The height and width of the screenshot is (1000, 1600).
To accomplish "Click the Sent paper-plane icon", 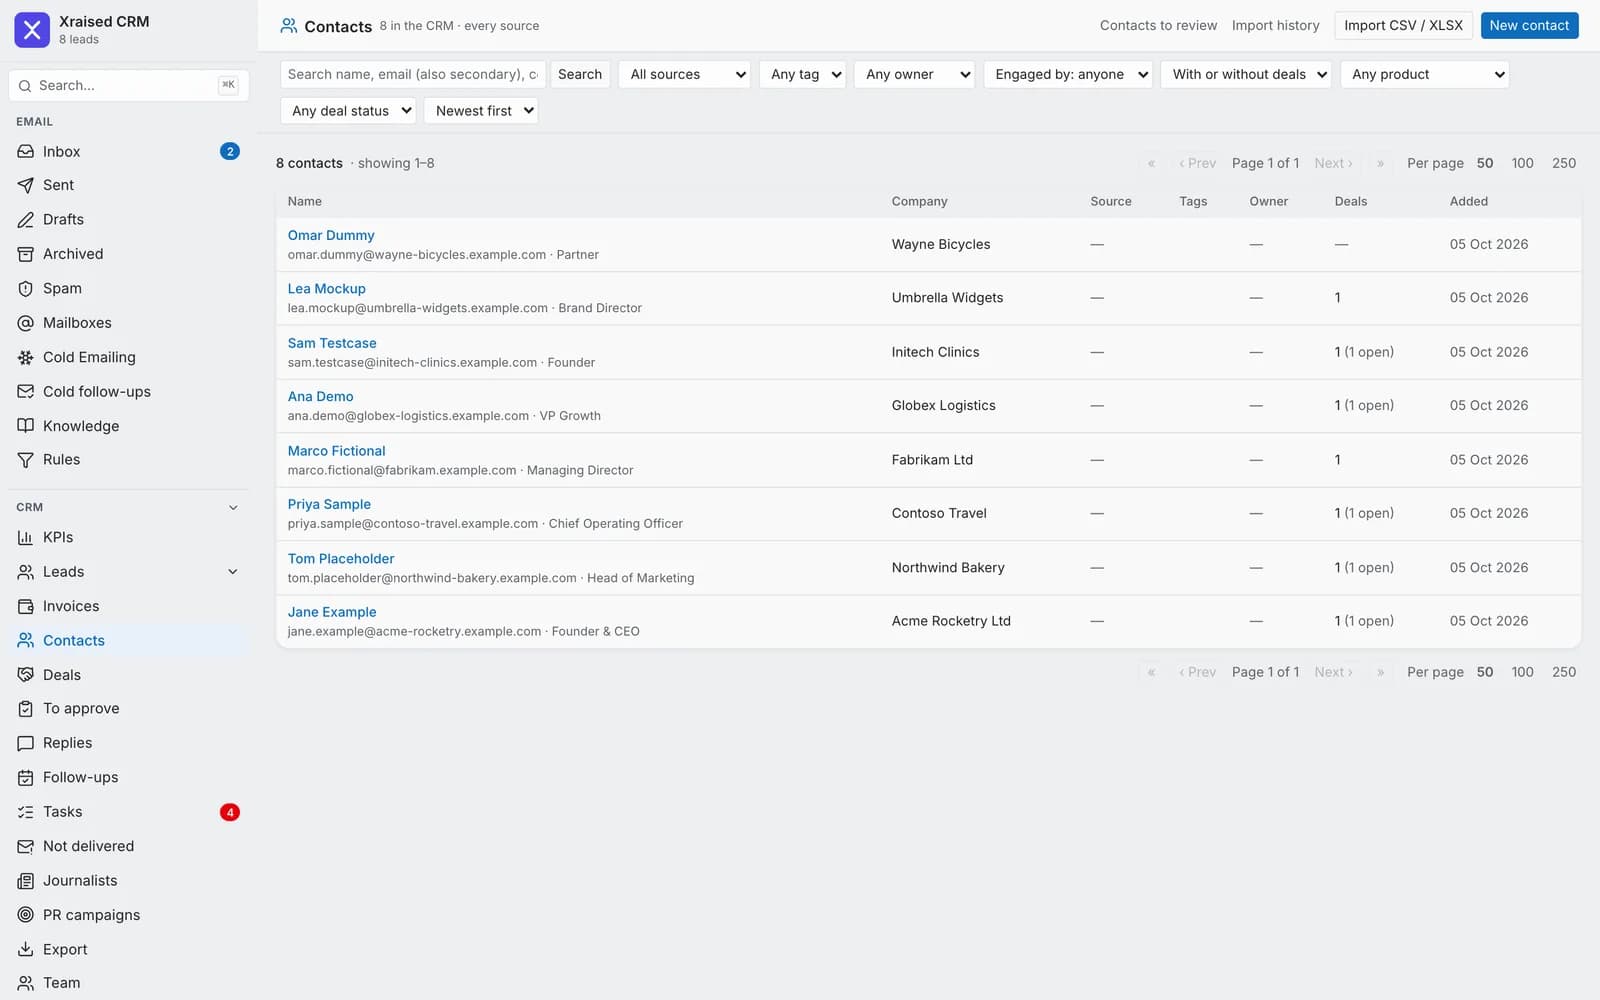I will point(26,186).
